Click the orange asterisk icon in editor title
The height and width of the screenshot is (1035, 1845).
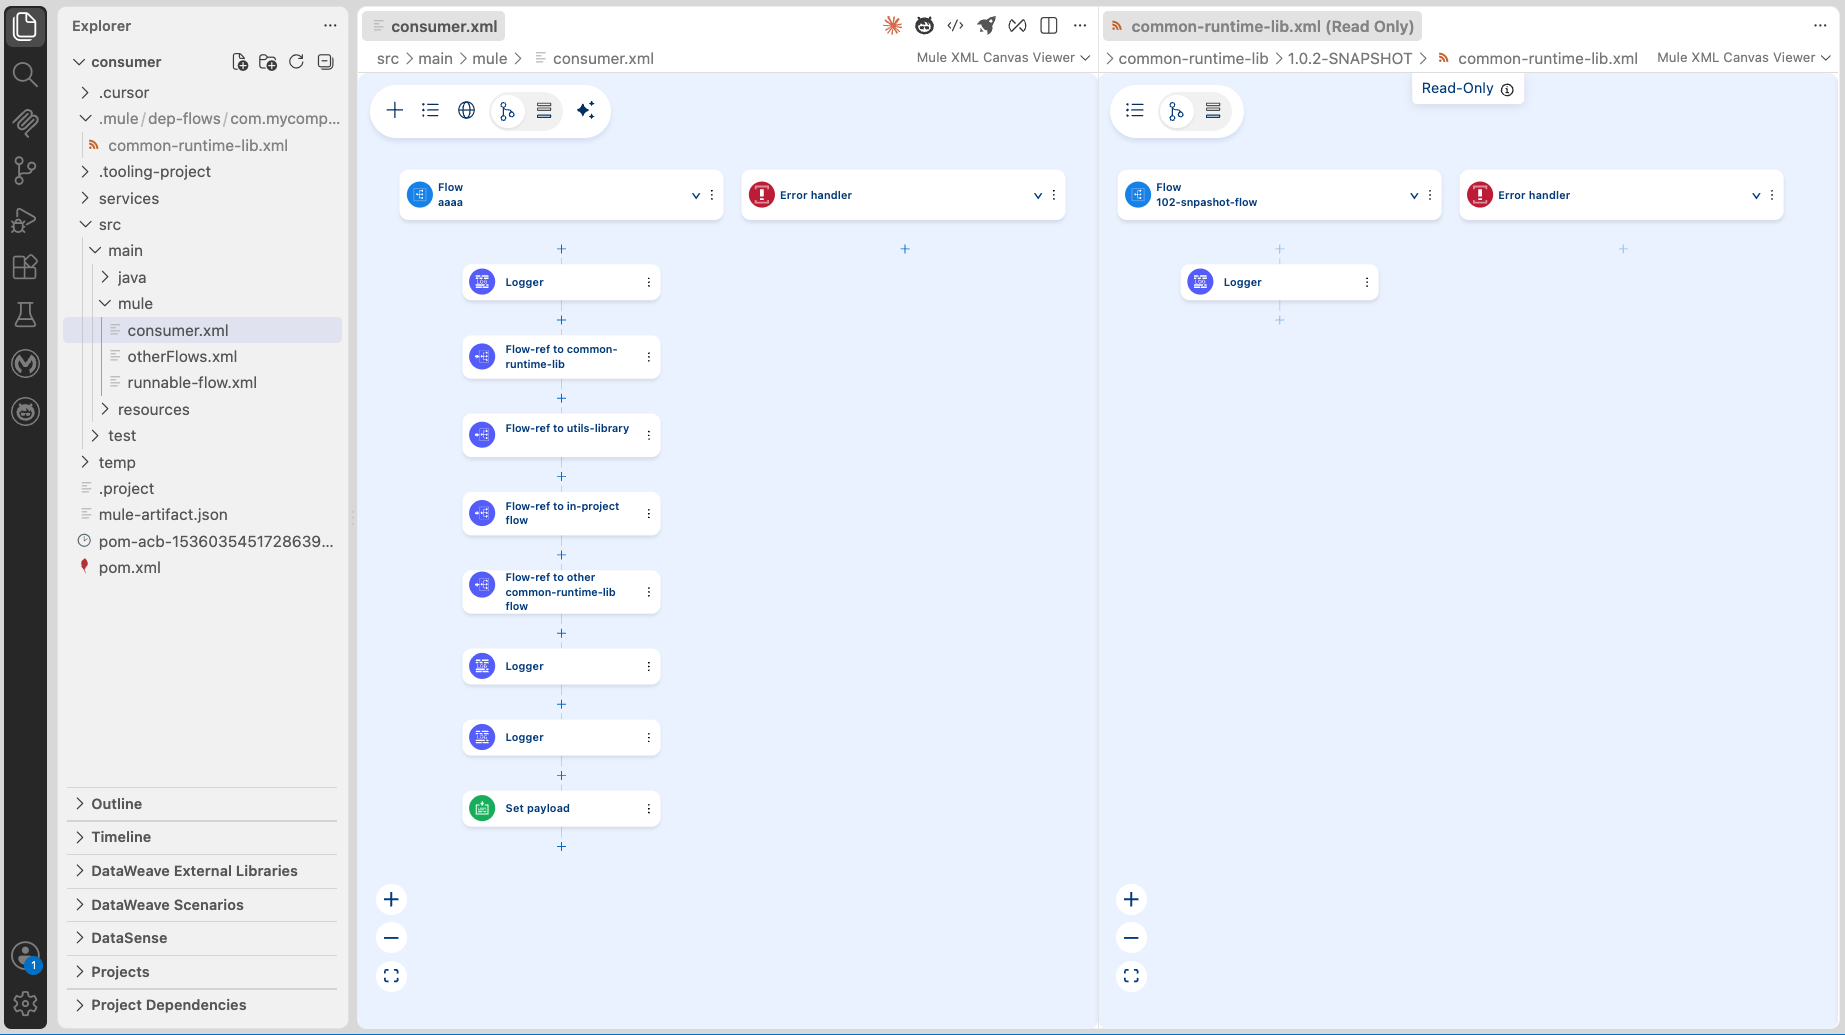tap(893, 26)
